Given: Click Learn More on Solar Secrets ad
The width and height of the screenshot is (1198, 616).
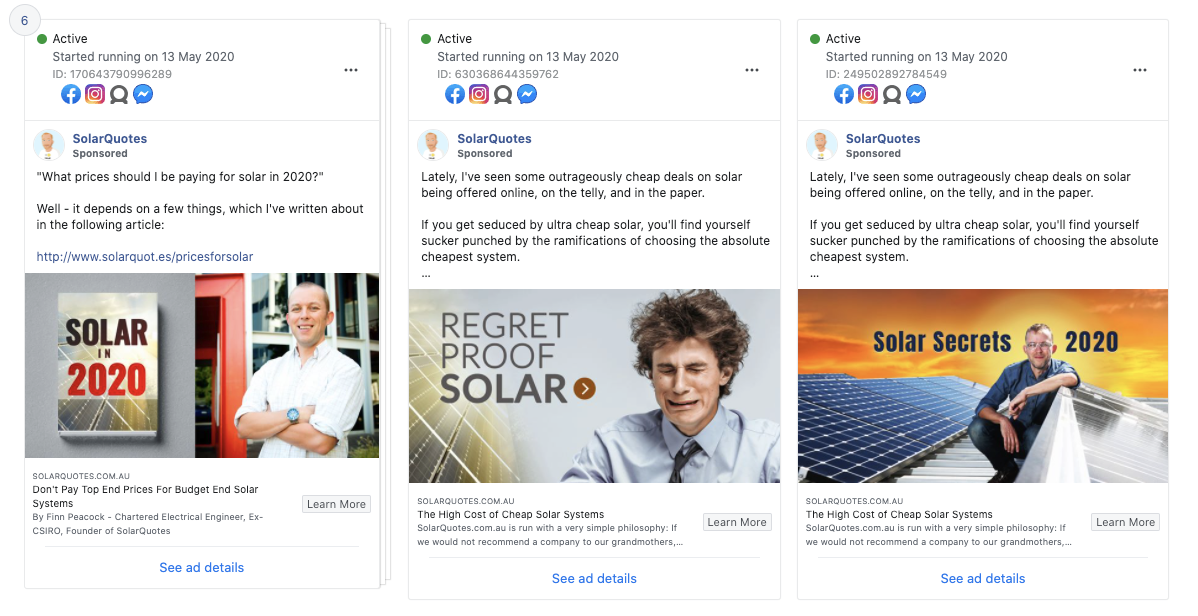Looking at the screenshot, I should point(1125,523).
